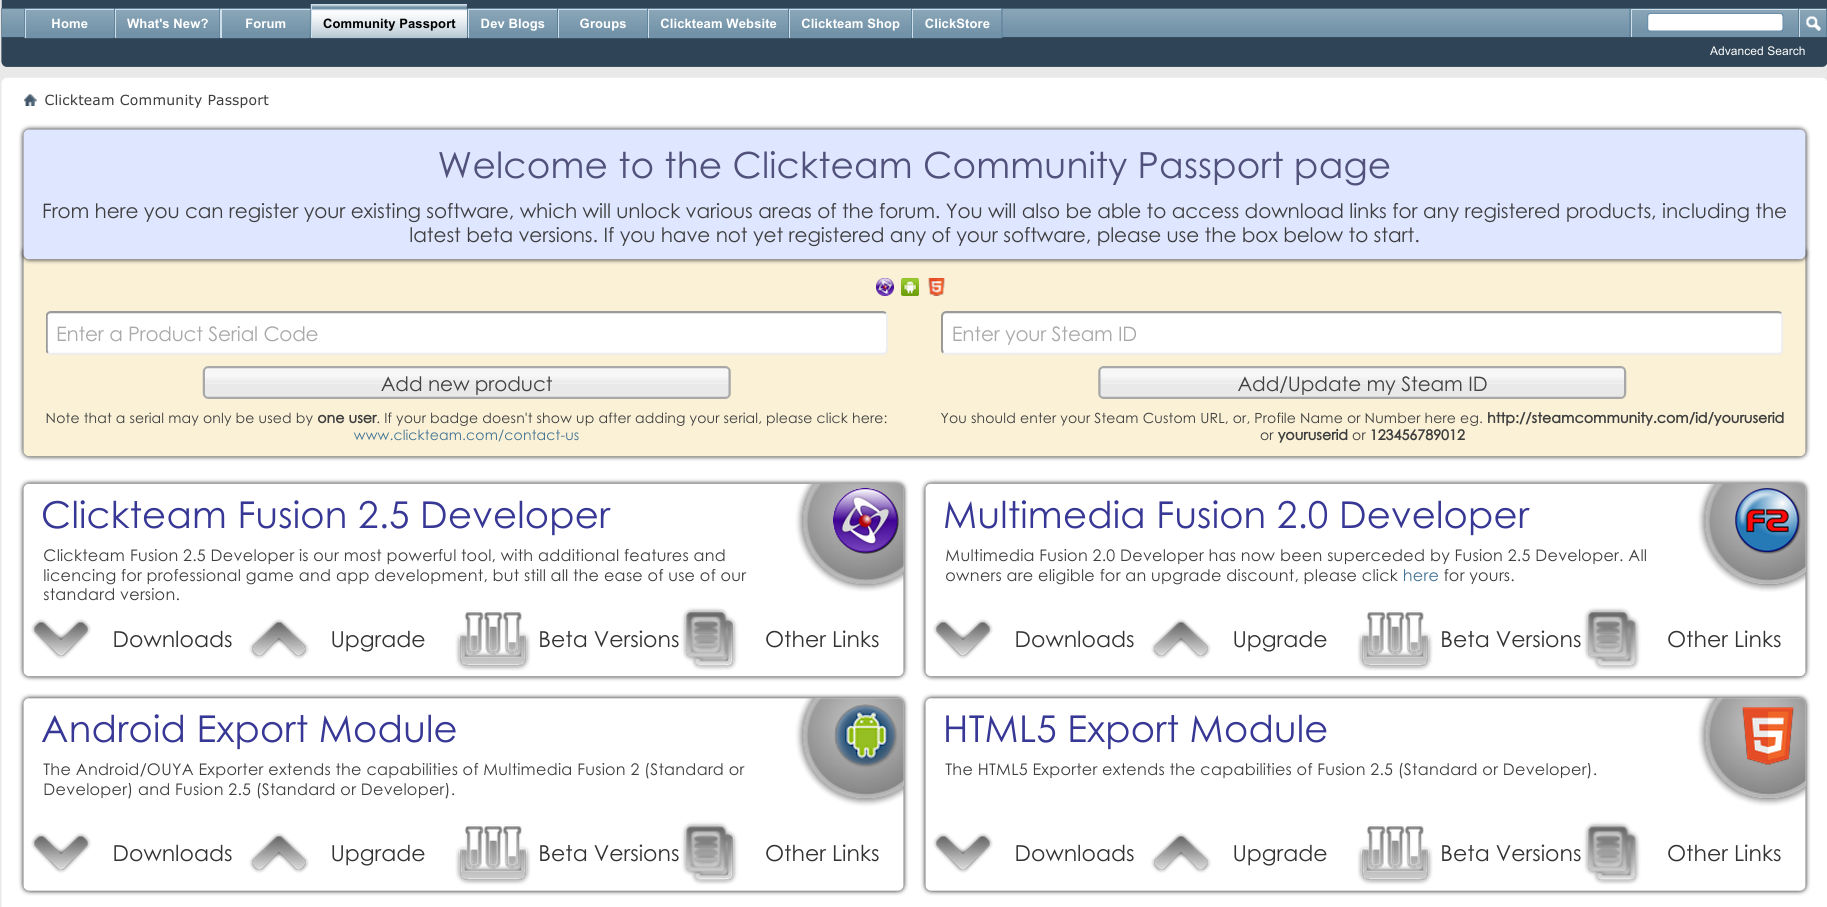Click the home icon in the breadcrumb

coord(30,100)
